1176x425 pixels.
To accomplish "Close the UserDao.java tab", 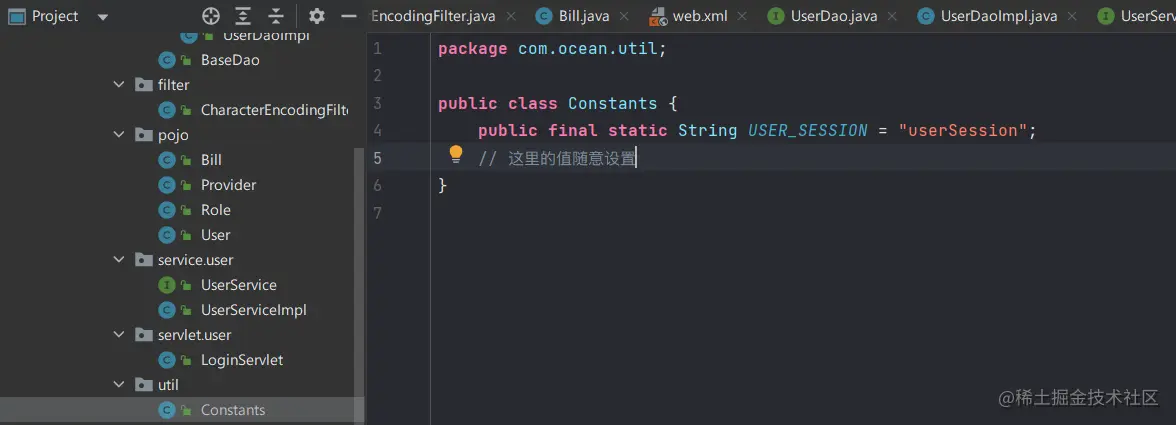I will click(892, 16).
